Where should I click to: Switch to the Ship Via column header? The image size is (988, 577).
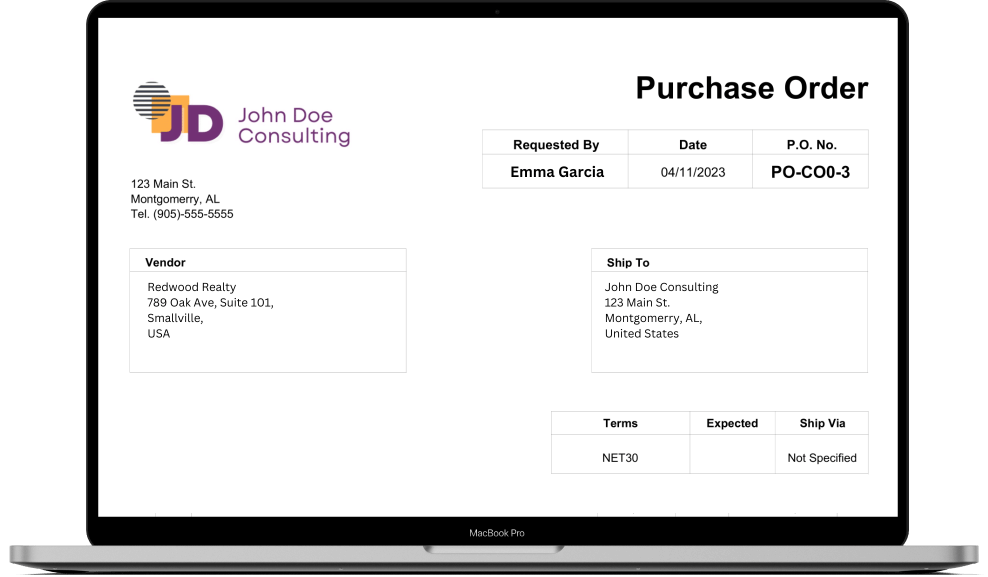coord(822,423)
